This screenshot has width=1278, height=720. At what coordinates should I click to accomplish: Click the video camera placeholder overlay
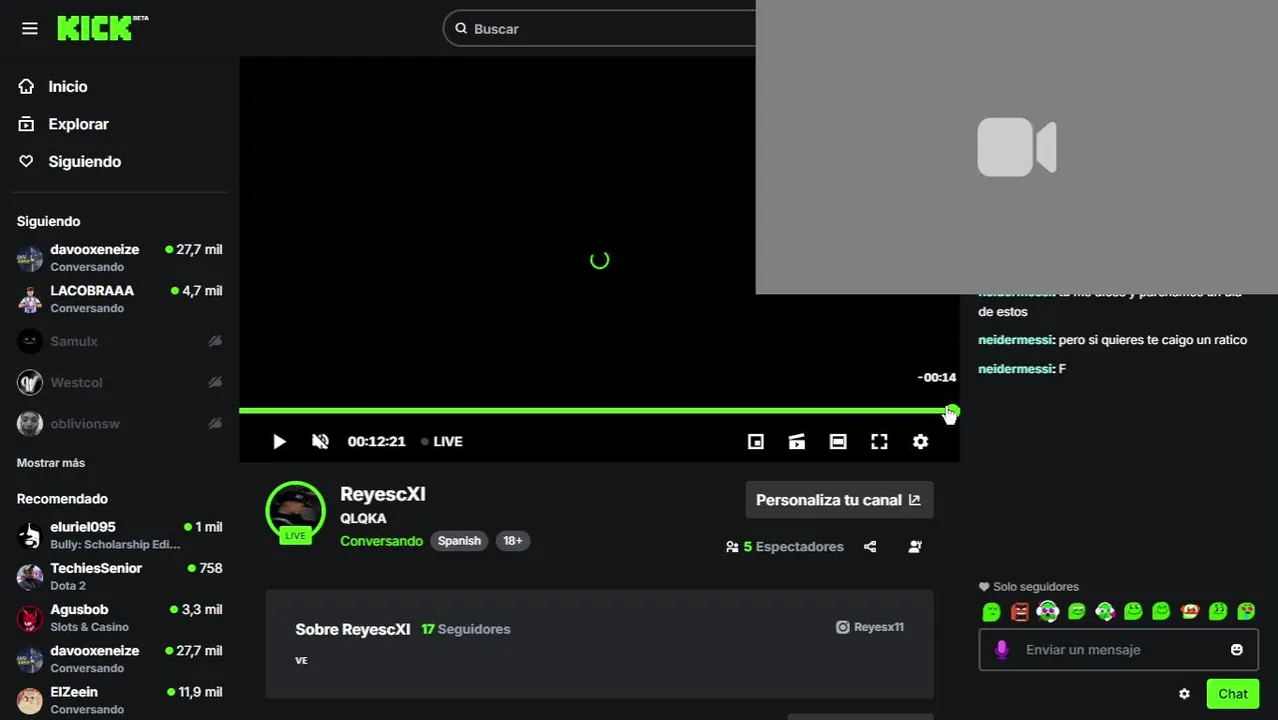click(1016, 147)
